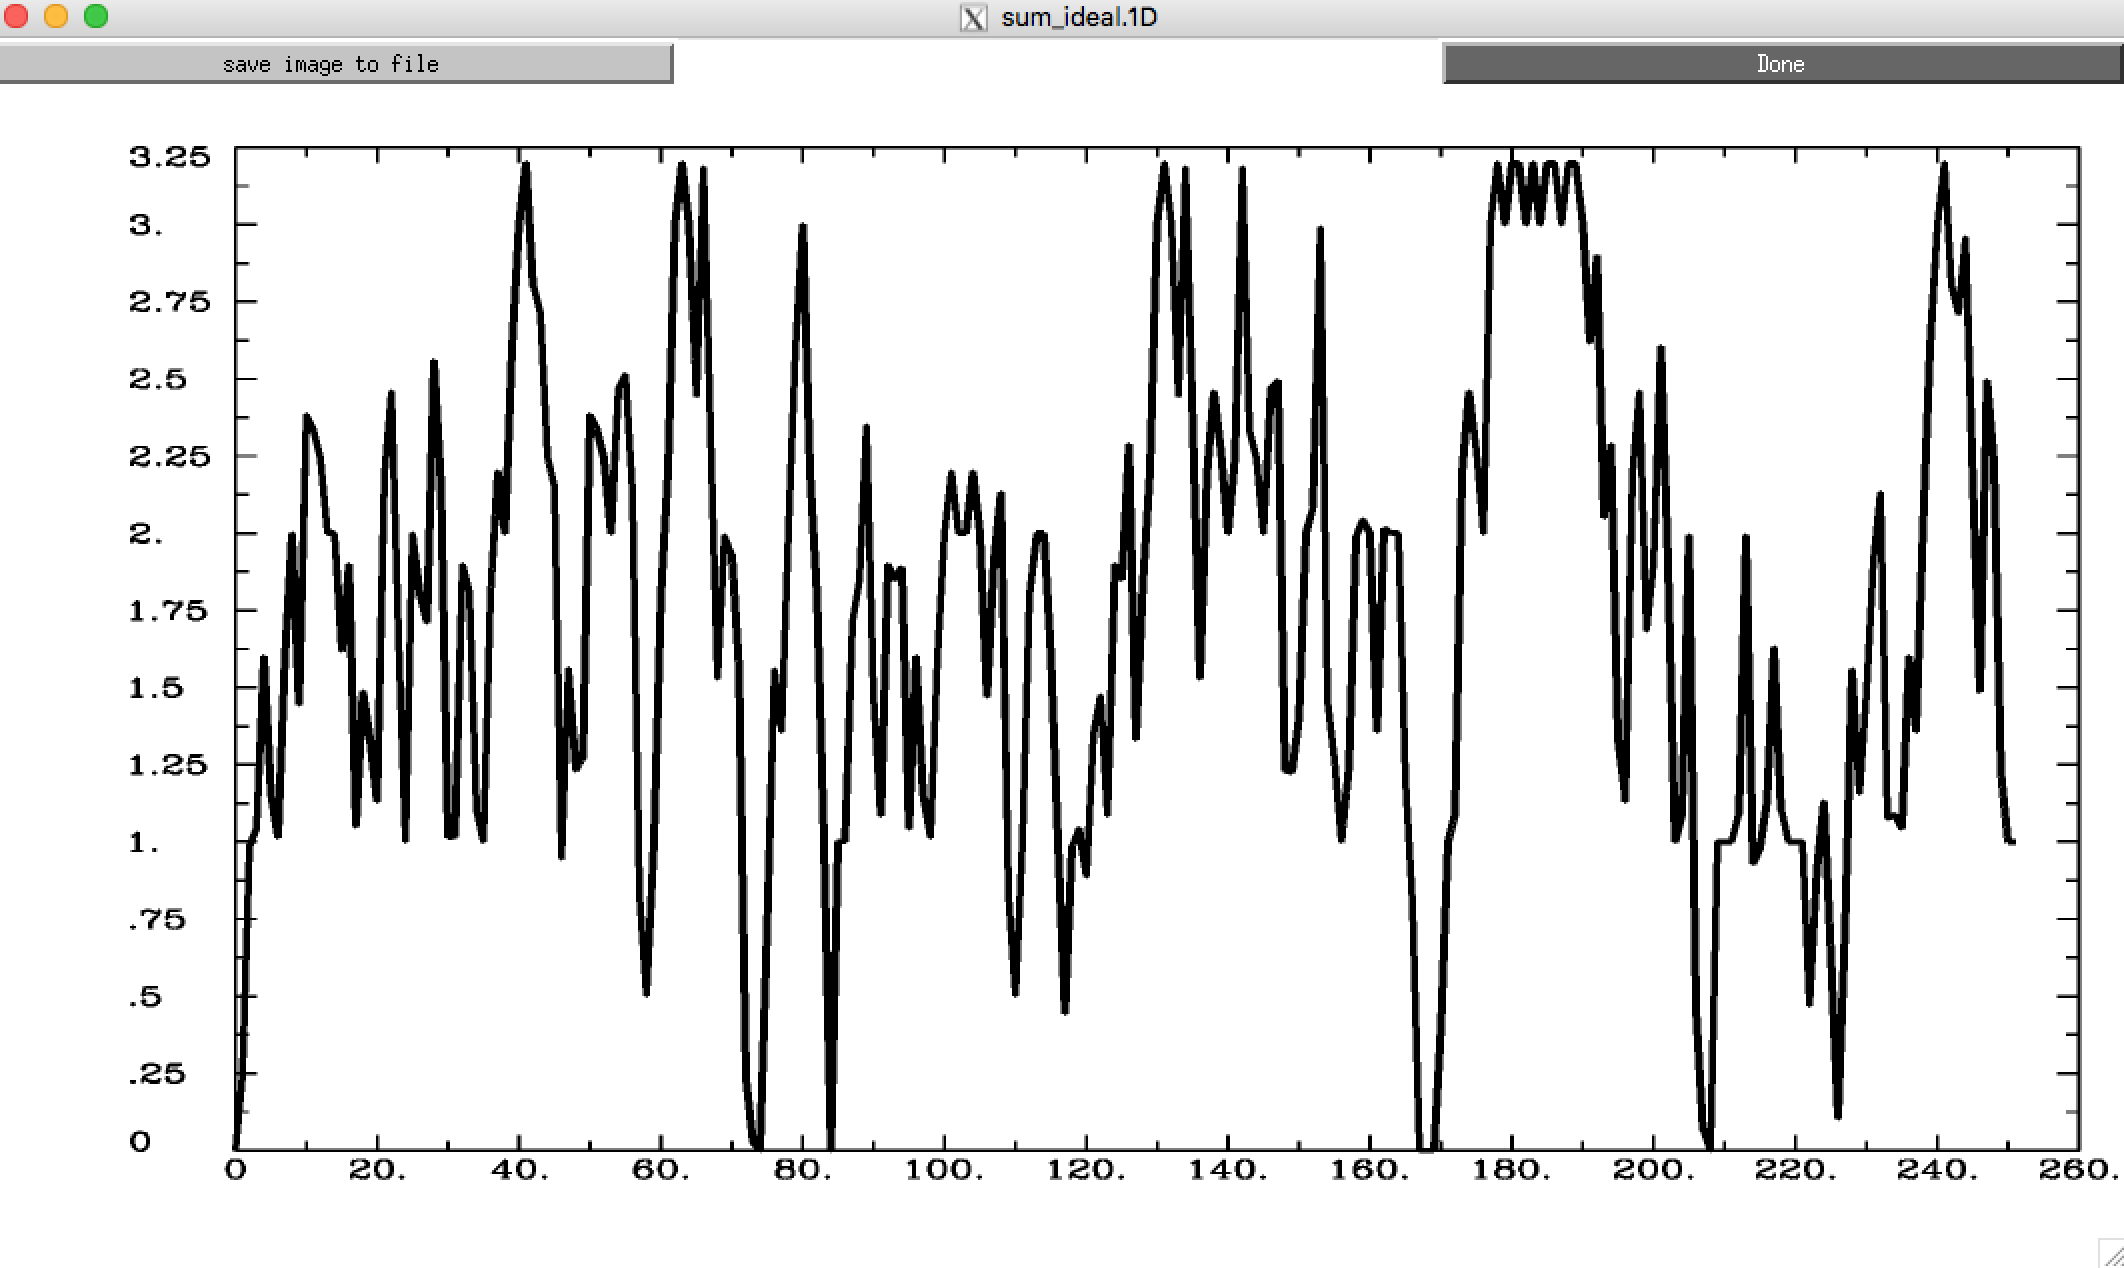Click the x-axis label 120.
The width and height of the screenshot is (2124, 1268).
[1086, 1169]
